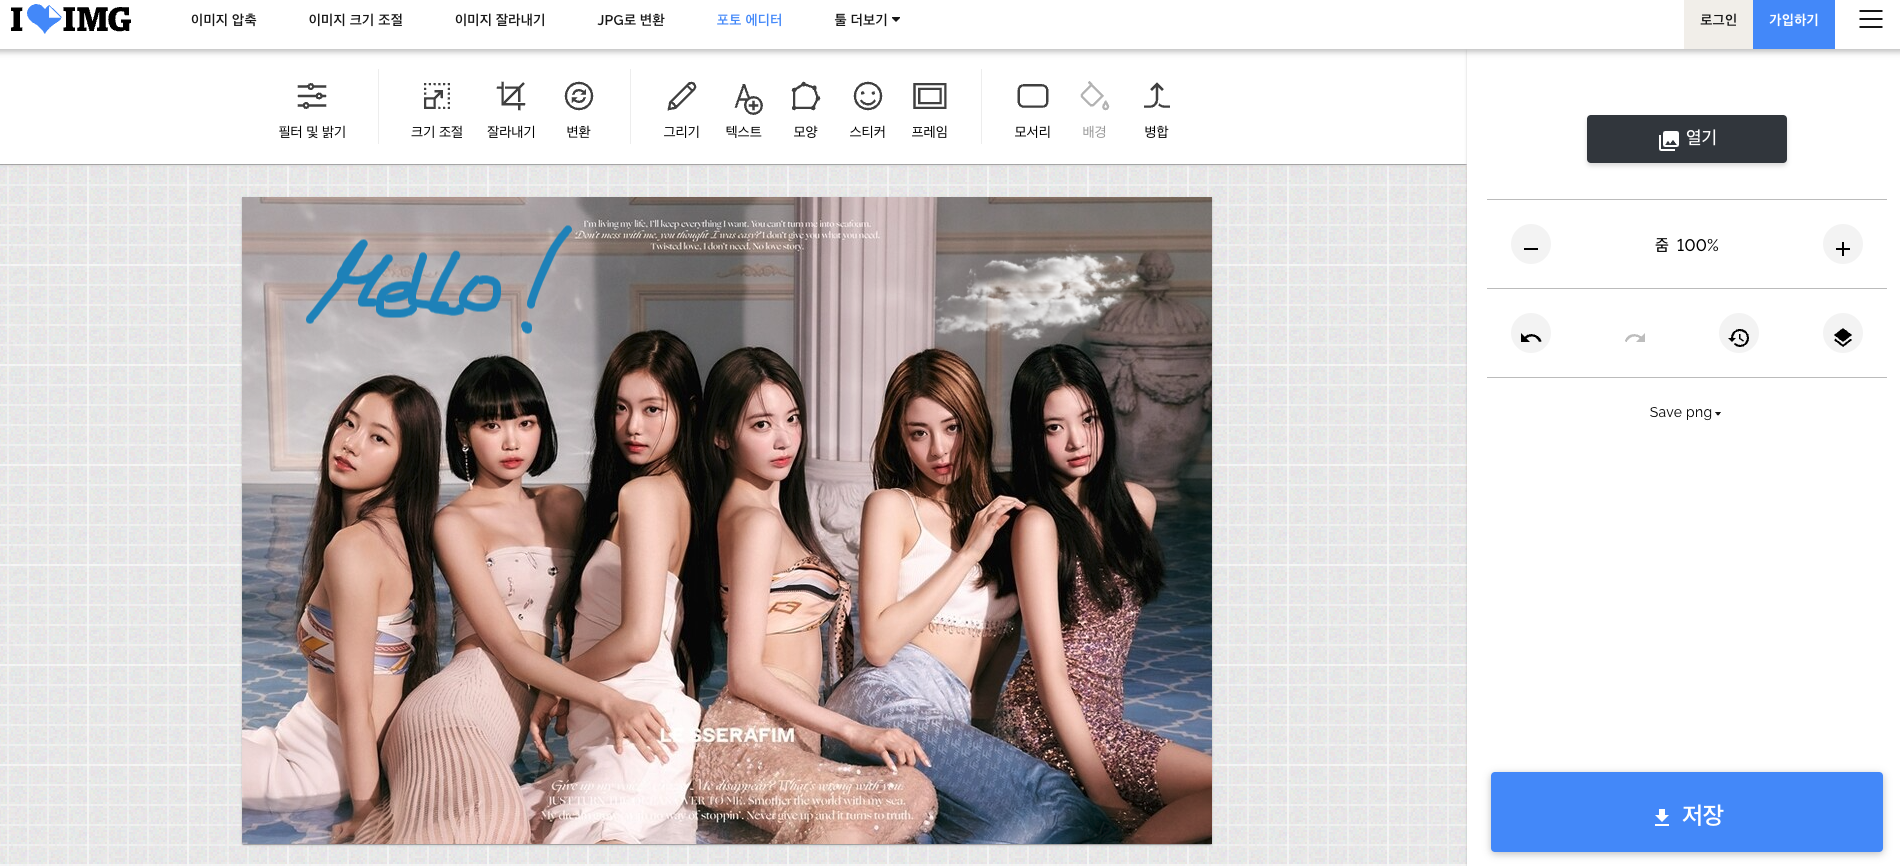The image size is (1900, 866).
Task: Open the layers panel icon
Action: pos(1843,334)
